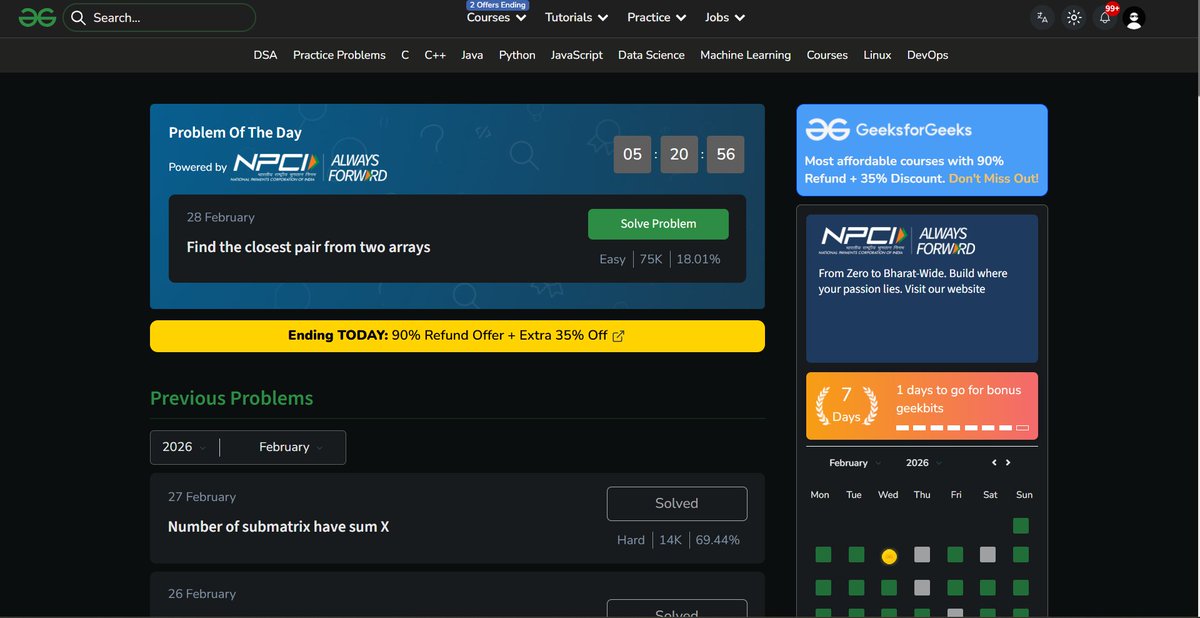Go to next month using calendar right arrow
The height and width of the screenshot is (618, 1200).
1008,463
